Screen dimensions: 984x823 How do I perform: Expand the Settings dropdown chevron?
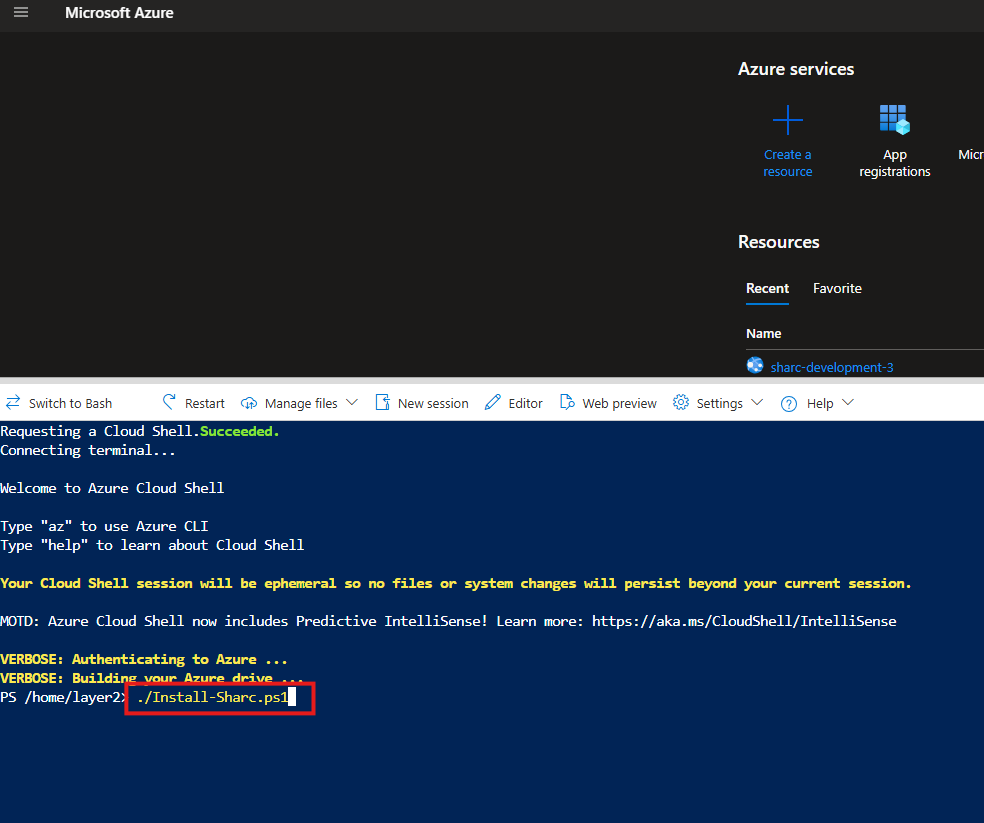pyautogui.click(x=758, y=402)
